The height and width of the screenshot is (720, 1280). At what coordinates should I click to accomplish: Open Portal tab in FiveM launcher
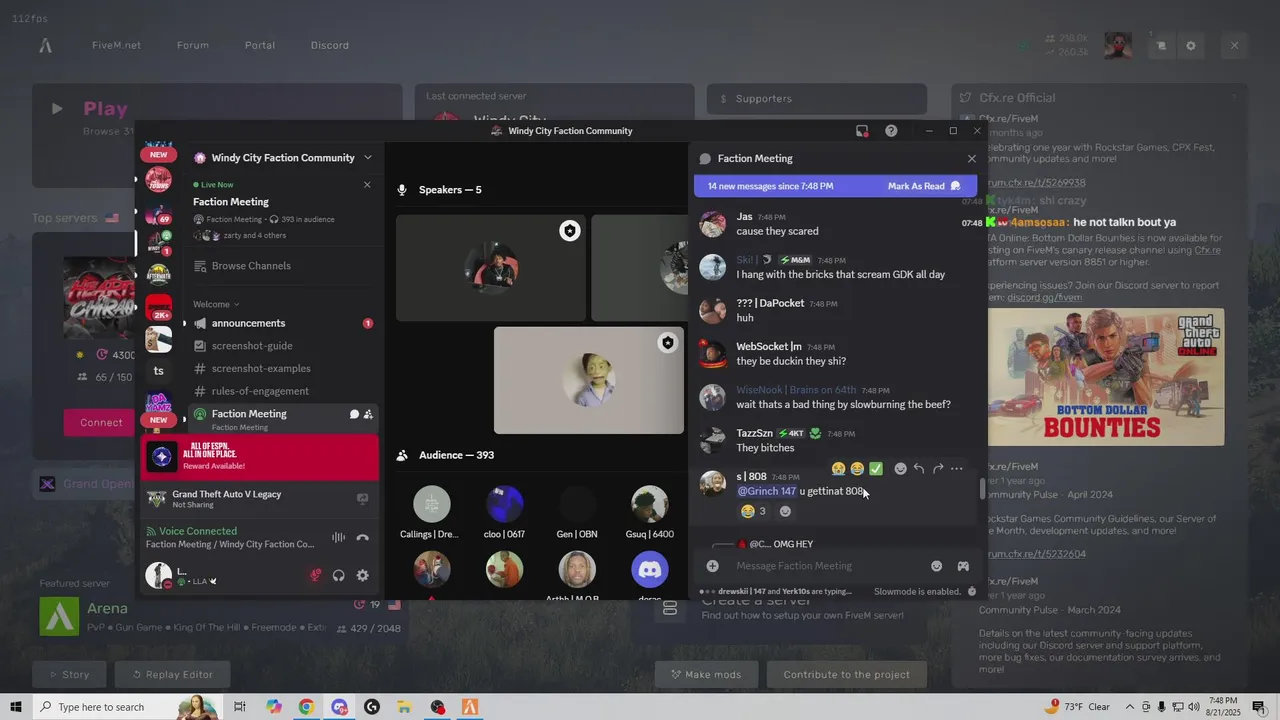tap(260, 46)
